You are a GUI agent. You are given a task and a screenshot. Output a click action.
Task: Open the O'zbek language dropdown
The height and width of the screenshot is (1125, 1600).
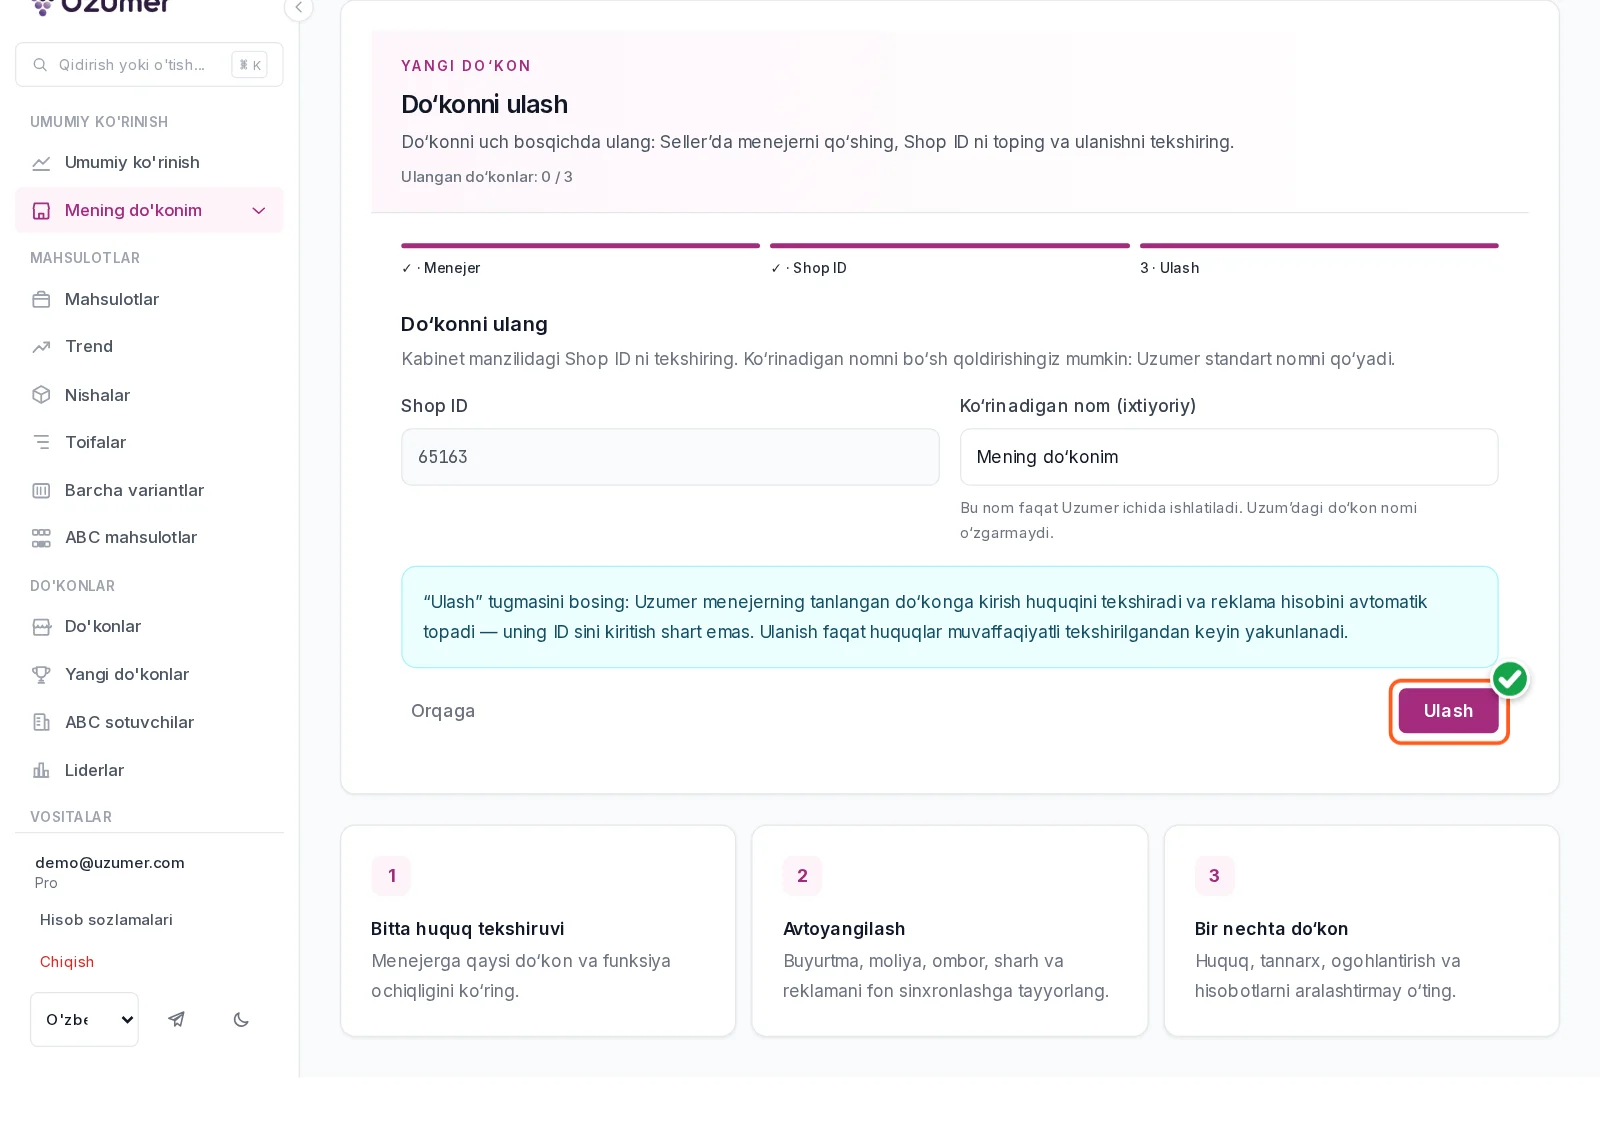click(x=84, y=1019)
